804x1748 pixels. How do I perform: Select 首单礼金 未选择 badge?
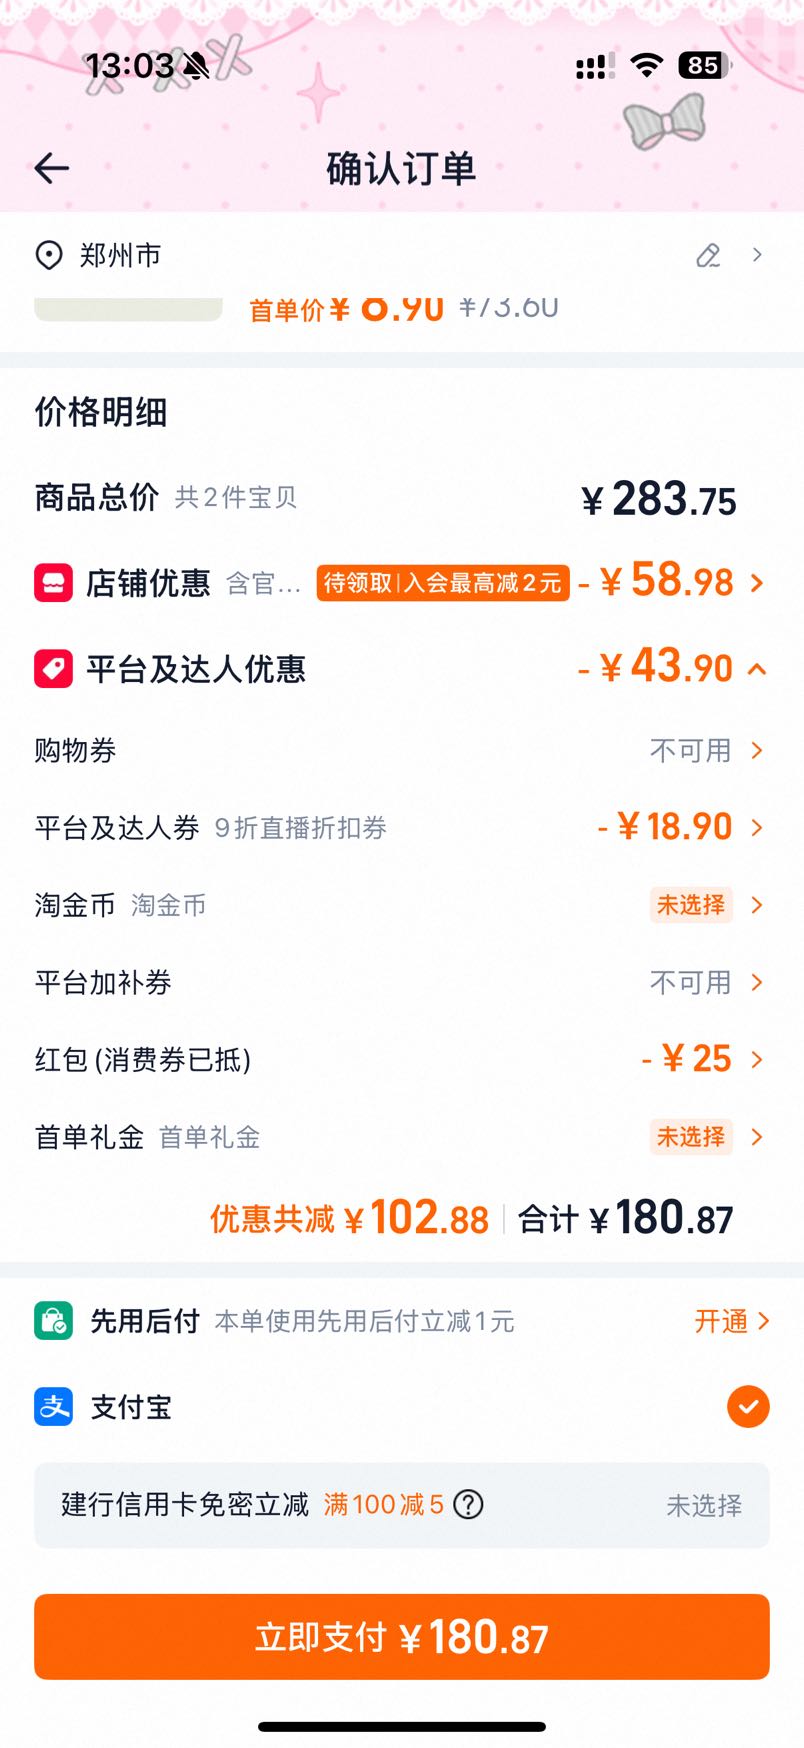tap(691, 1137)
